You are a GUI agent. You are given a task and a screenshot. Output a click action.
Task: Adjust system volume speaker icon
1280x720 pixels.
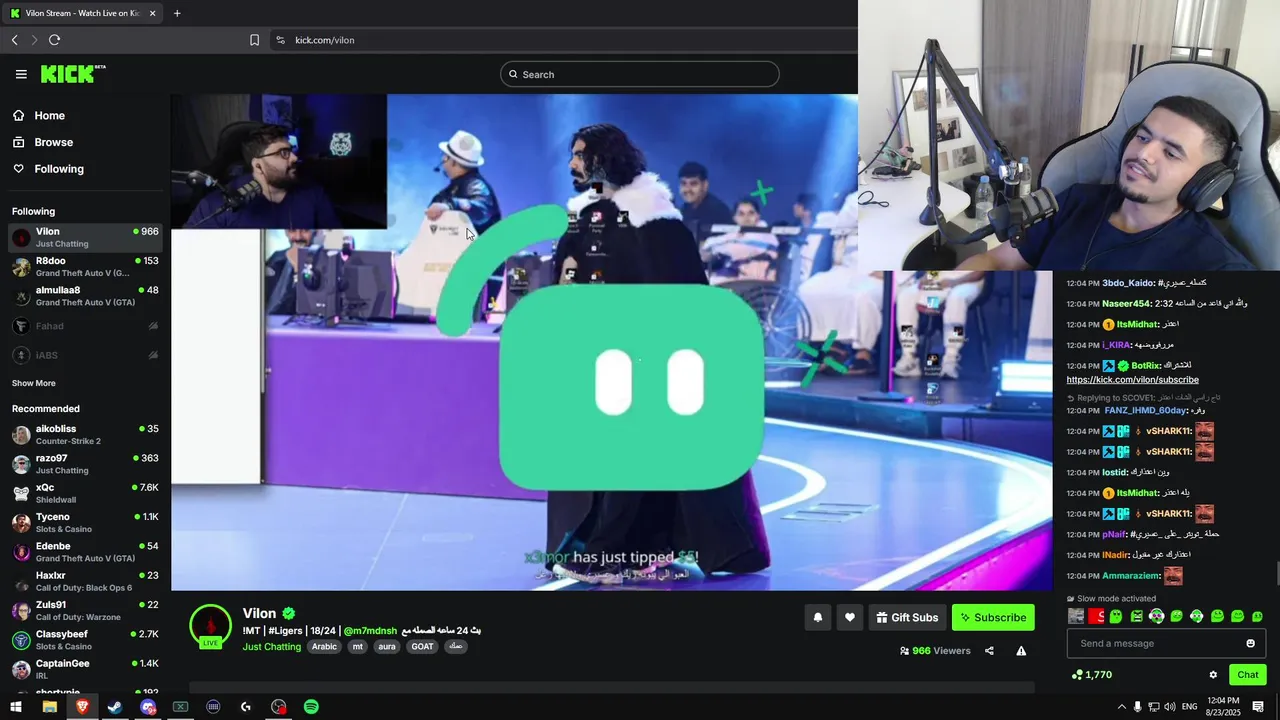click(1170, 707)
